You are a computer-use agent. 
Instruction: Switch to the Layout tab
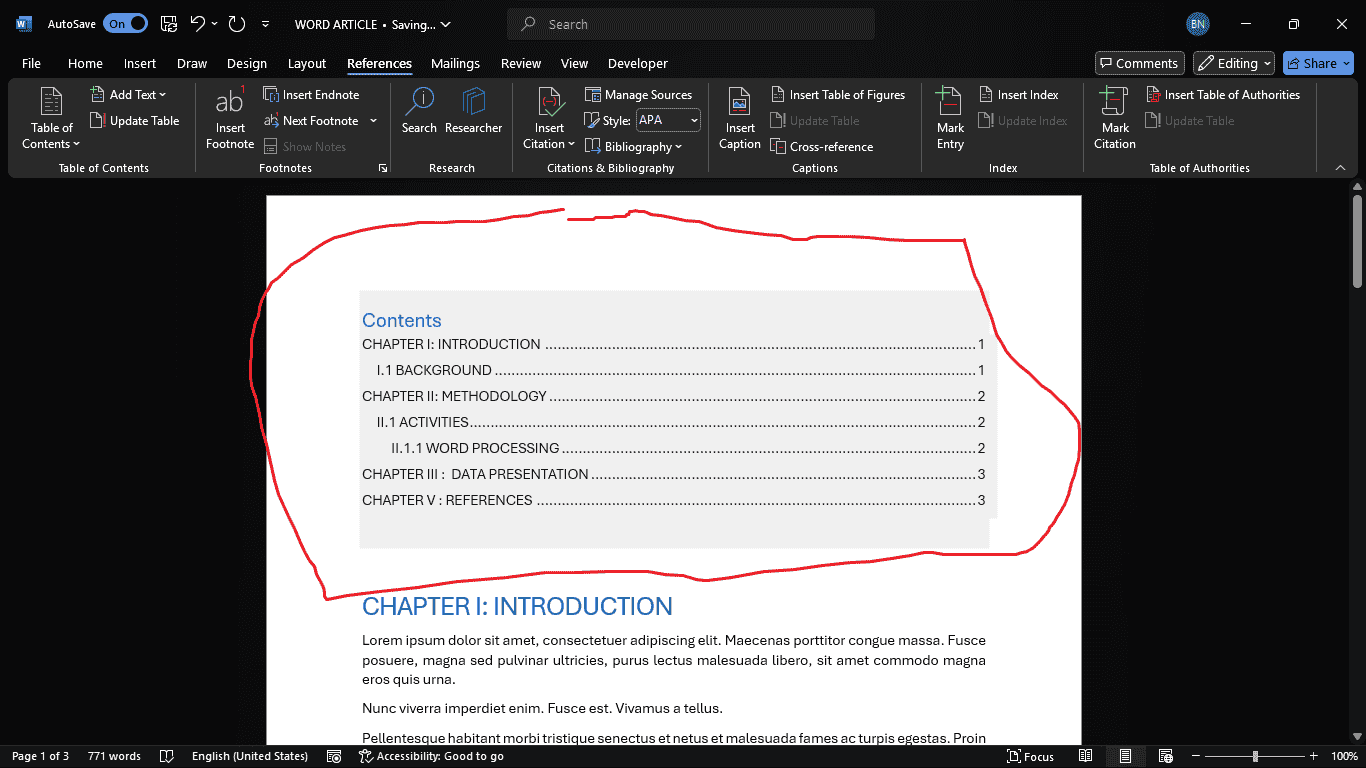click(x=307, y=63)
